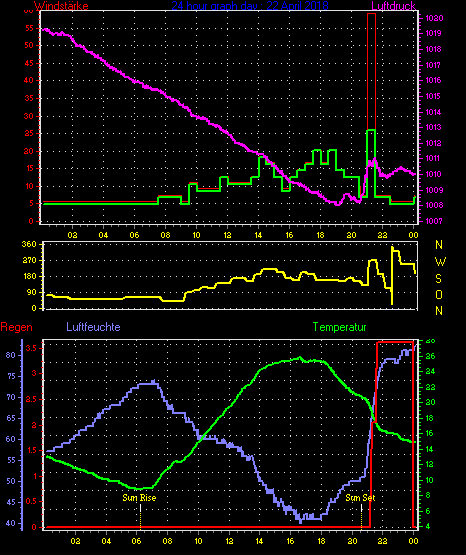Image resolution: width=466 pixels, height=555 pixels.
Task: Click the green 26 temperature axis value
Action: pos(430,356)
